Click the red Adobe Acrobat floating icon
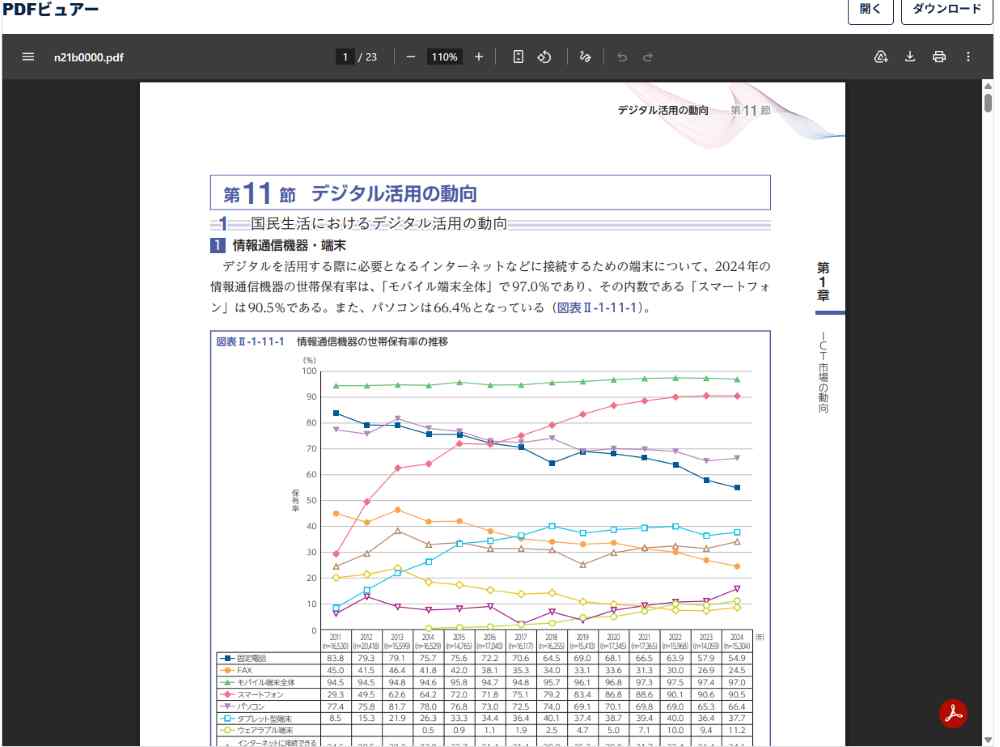The image size is (1000, 747). click(953, 713)
